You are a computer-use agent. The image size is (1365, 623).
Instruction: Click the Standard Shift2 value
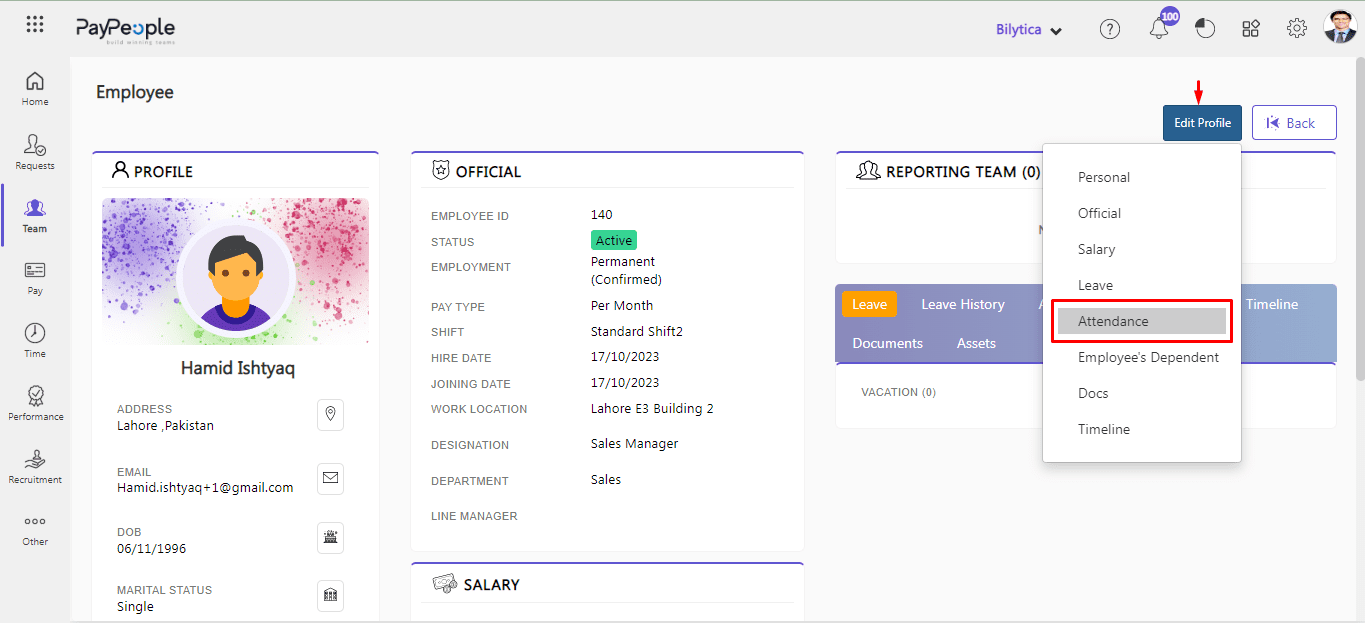tap(637, 331)
